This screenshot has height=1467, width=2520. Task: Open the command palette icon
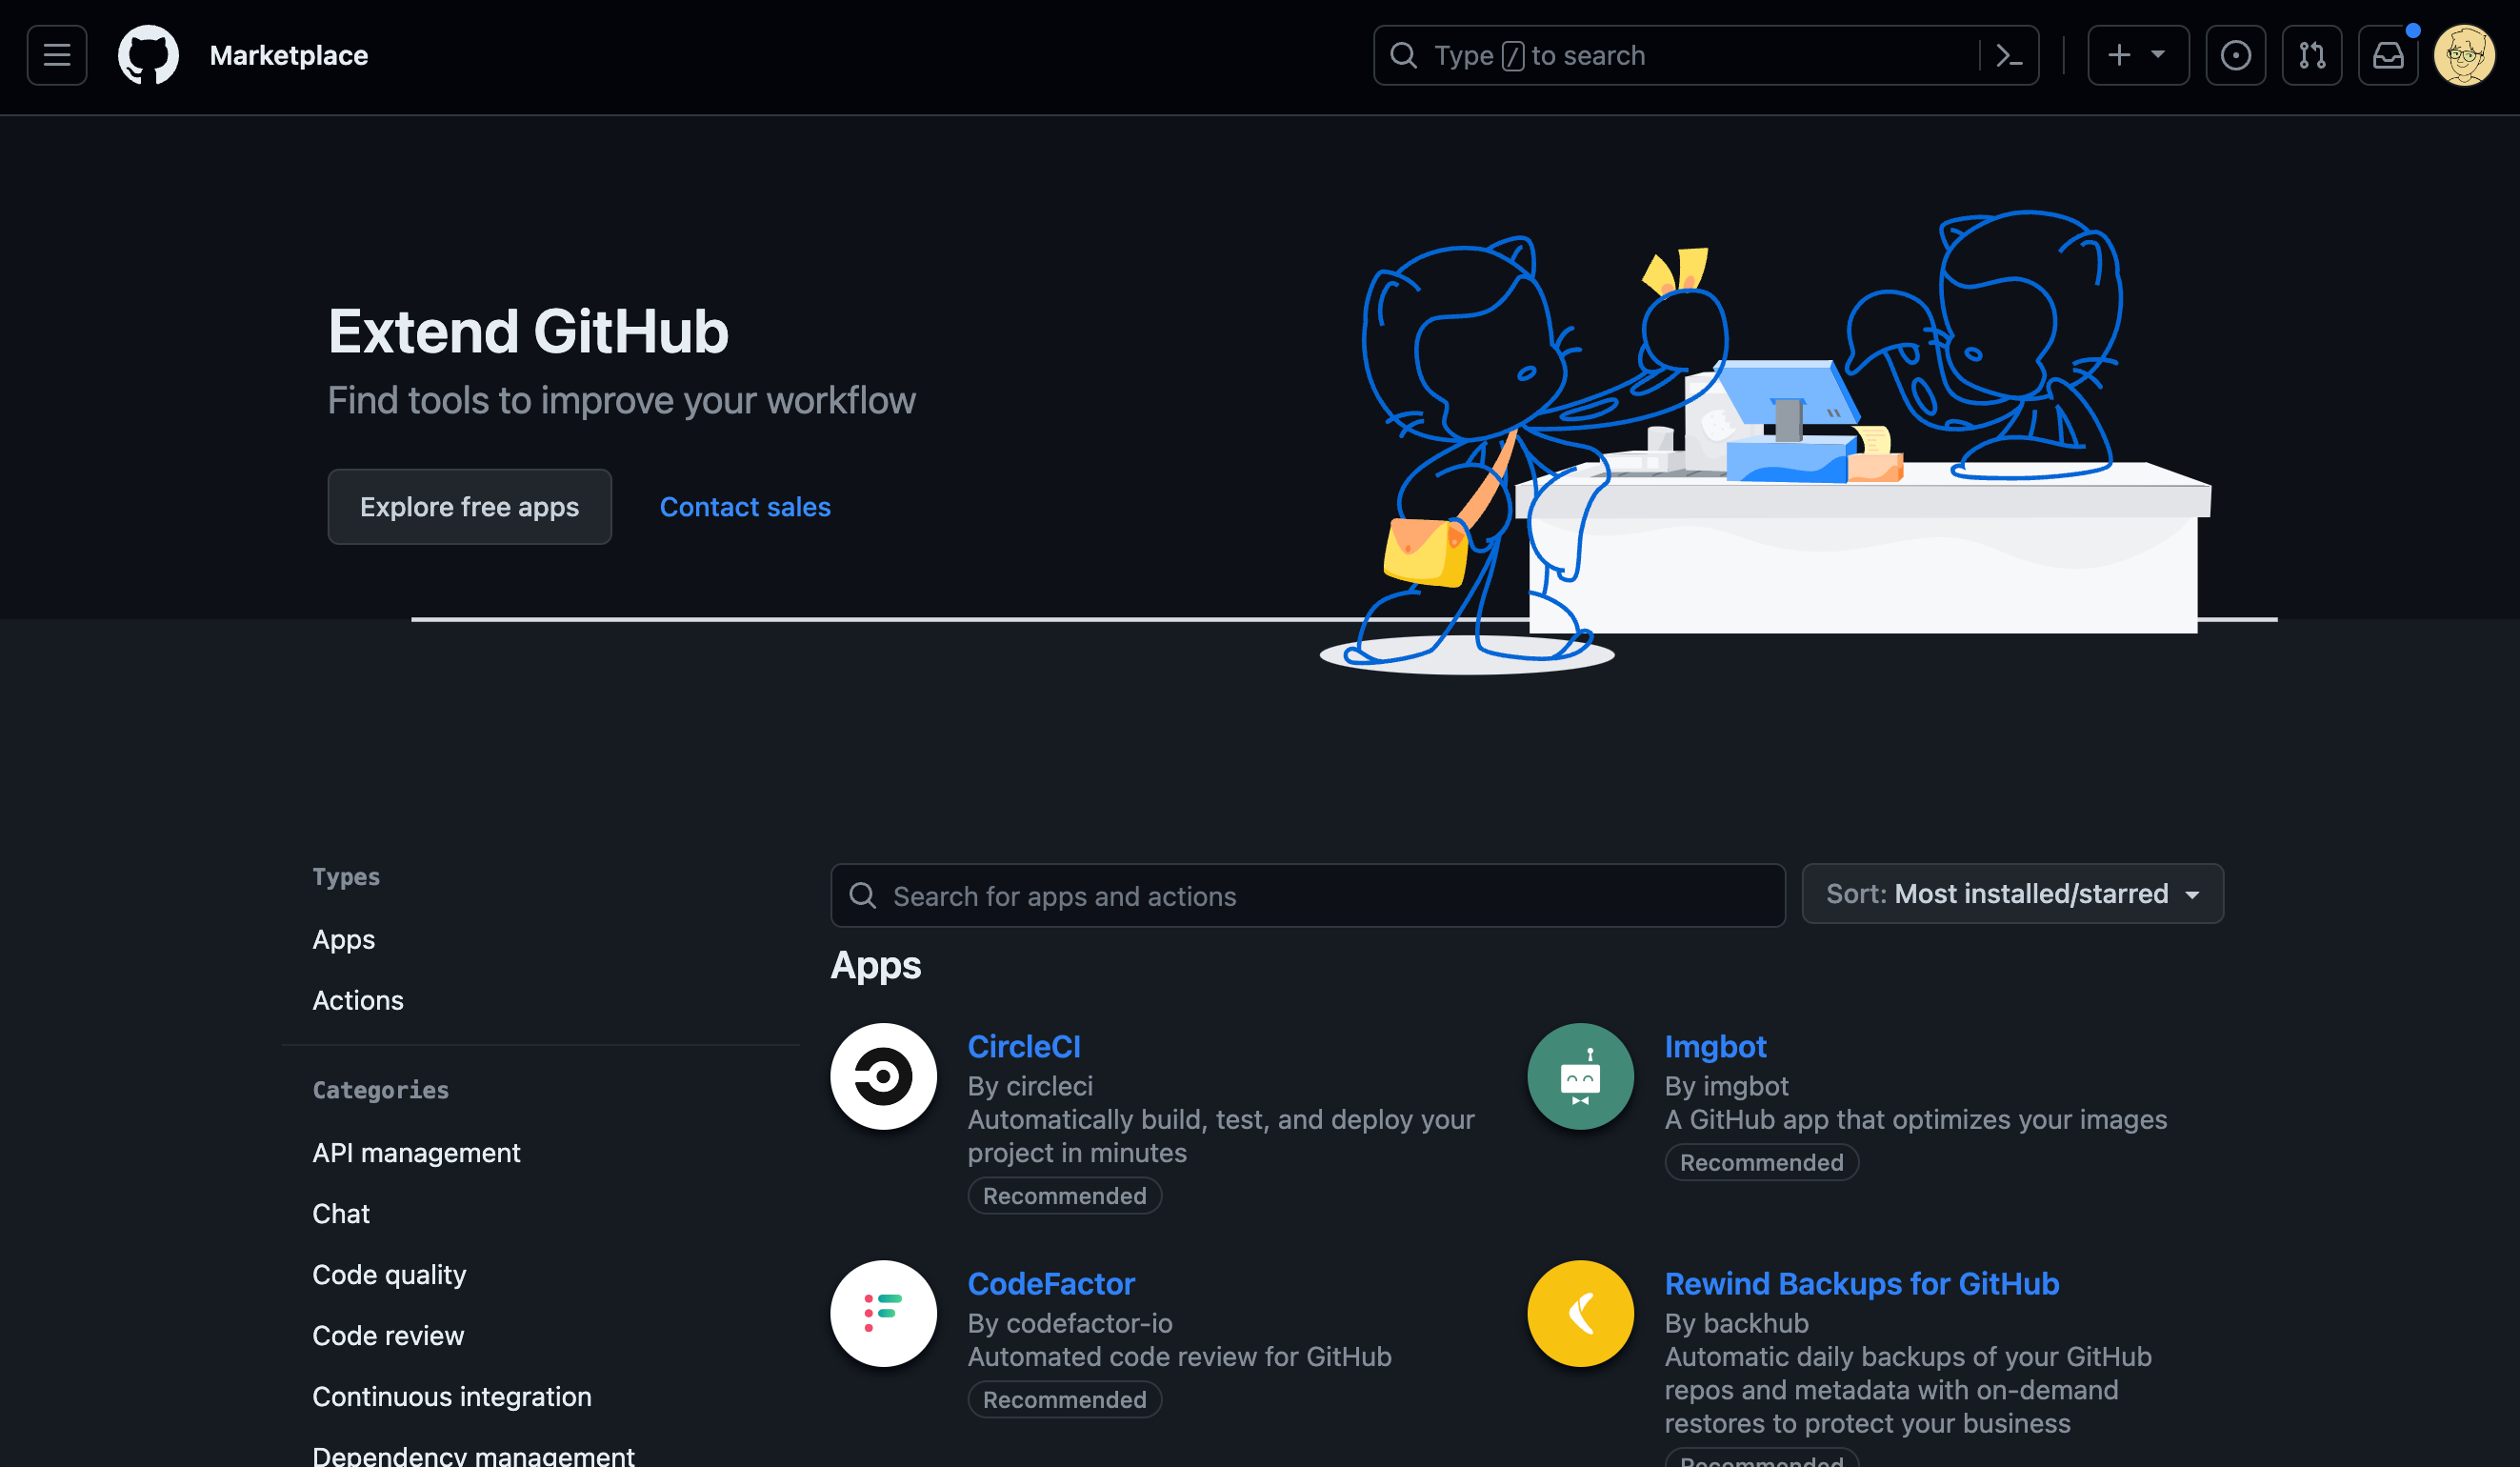[x=2008, y=55]
